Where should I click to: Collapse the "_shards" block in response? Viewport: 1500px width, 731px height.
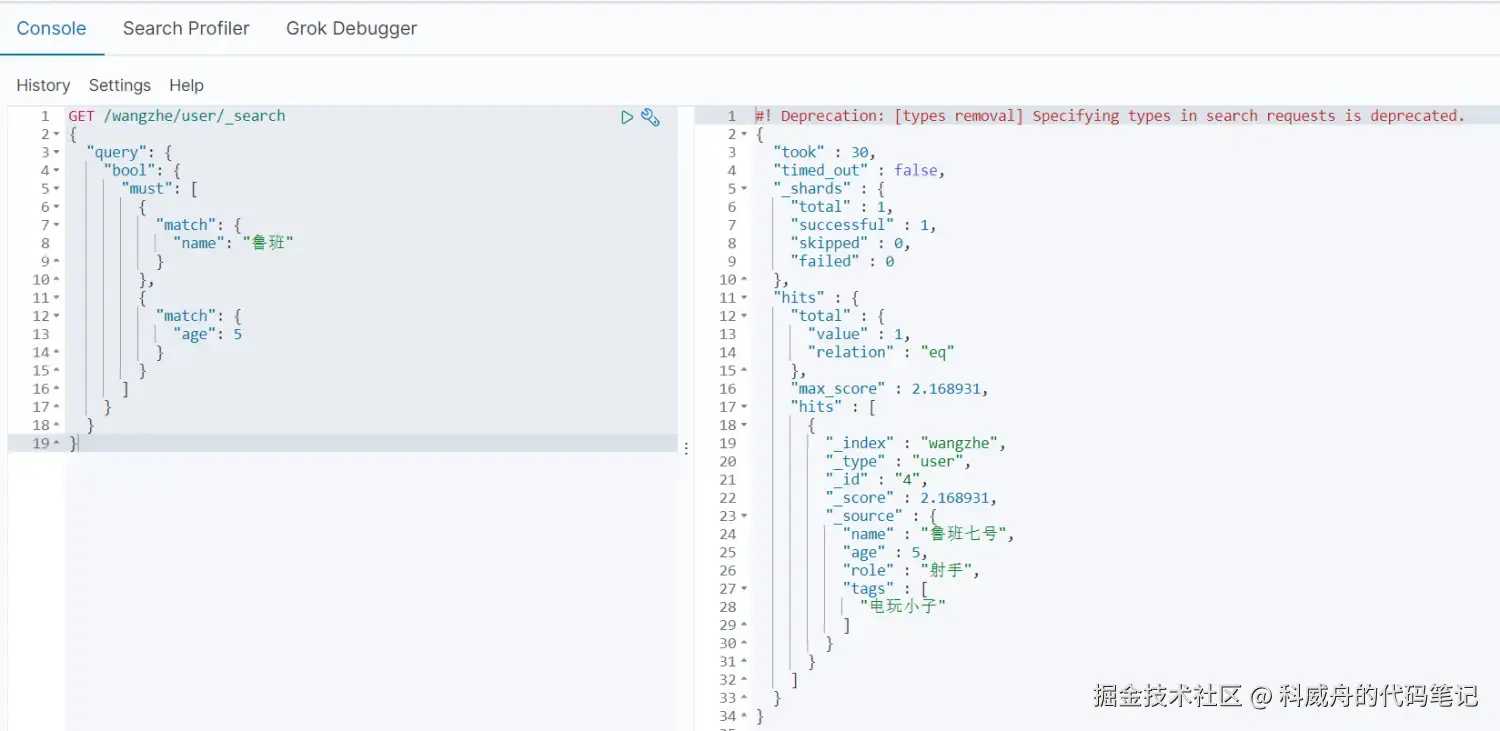[744, 189]
